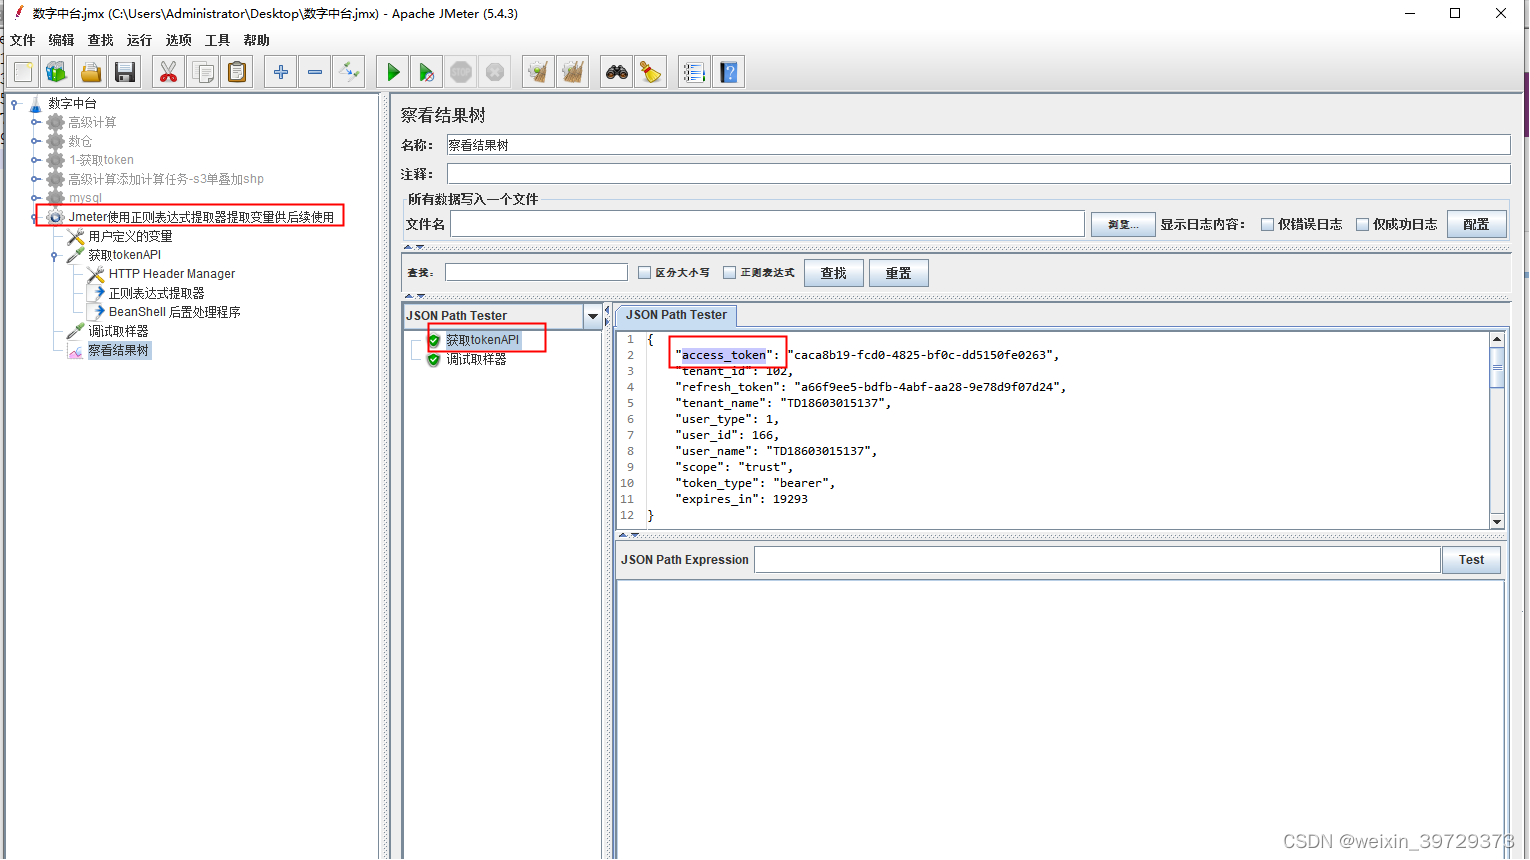Select HTTP Header Manager tree item
The height and width of the screenshot is (860, 1530).
coord(172,274)
